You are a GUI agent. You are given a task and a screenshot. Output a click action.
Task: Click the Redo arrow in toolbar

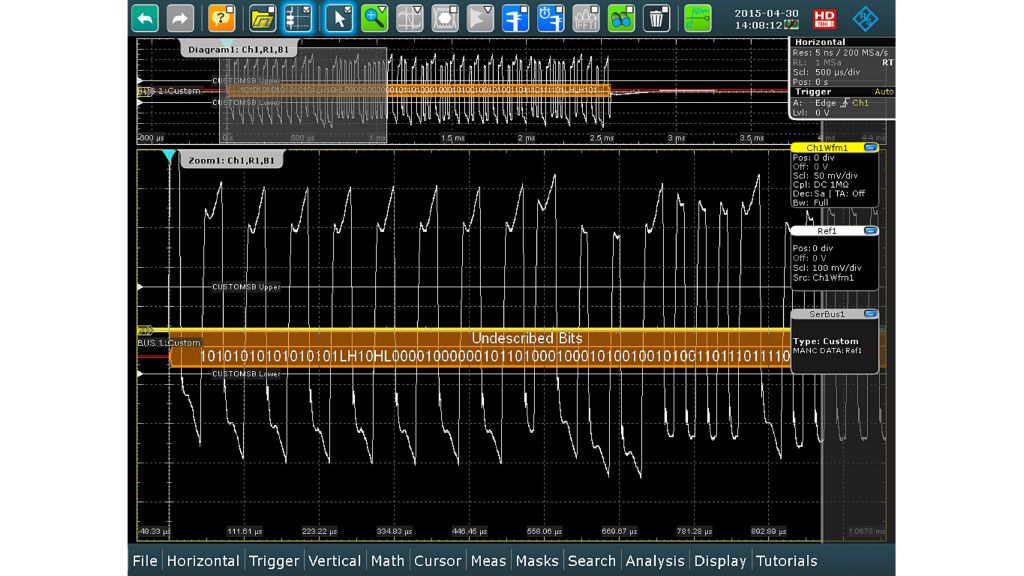[x=180, y=17]
